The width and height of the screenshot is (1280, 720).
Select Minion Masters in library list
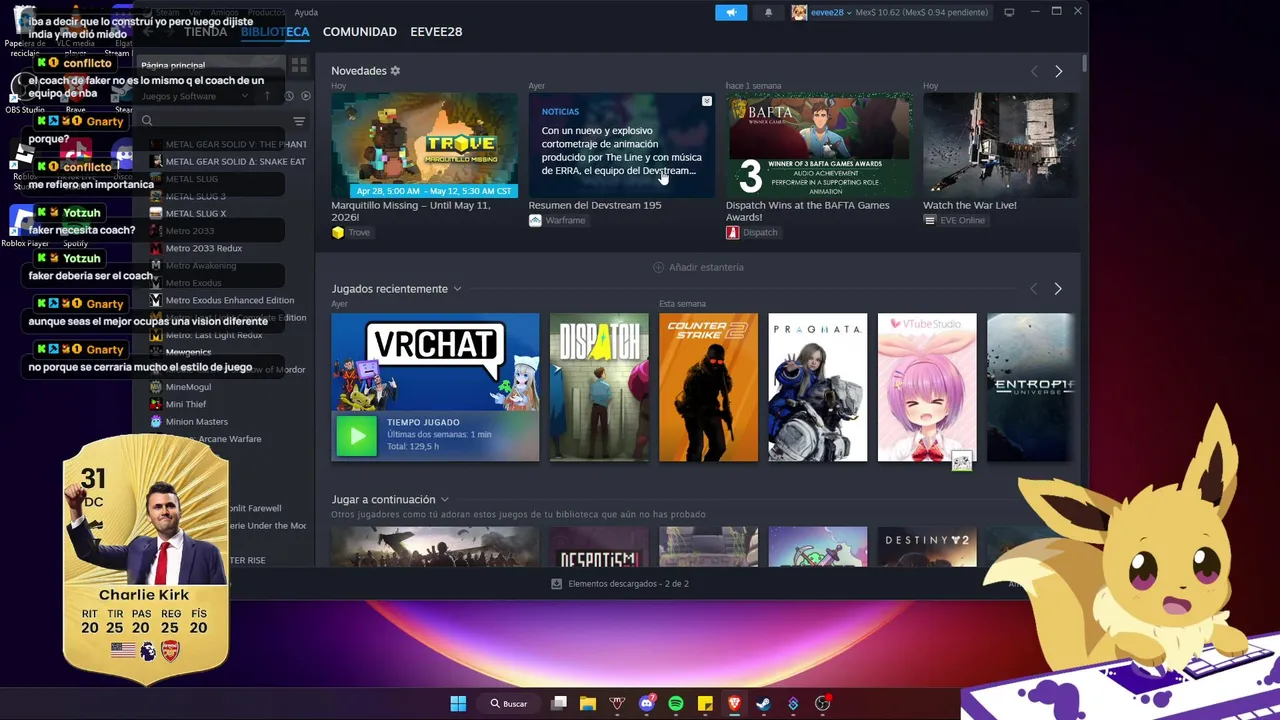click(x=197, y=422)
